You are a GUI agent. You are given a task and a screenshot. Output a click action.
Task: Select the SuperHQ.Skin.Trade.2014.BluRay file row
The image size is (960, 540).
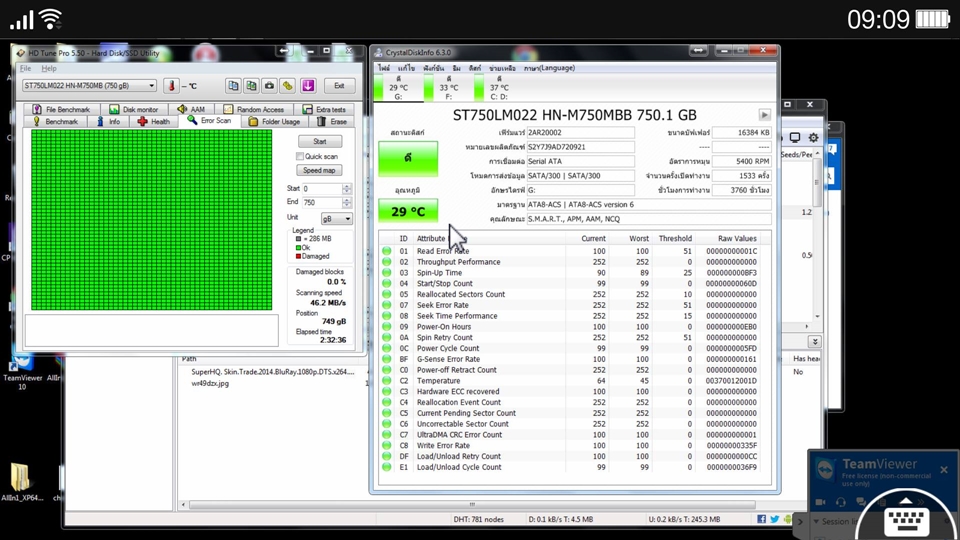coord(273,372)
